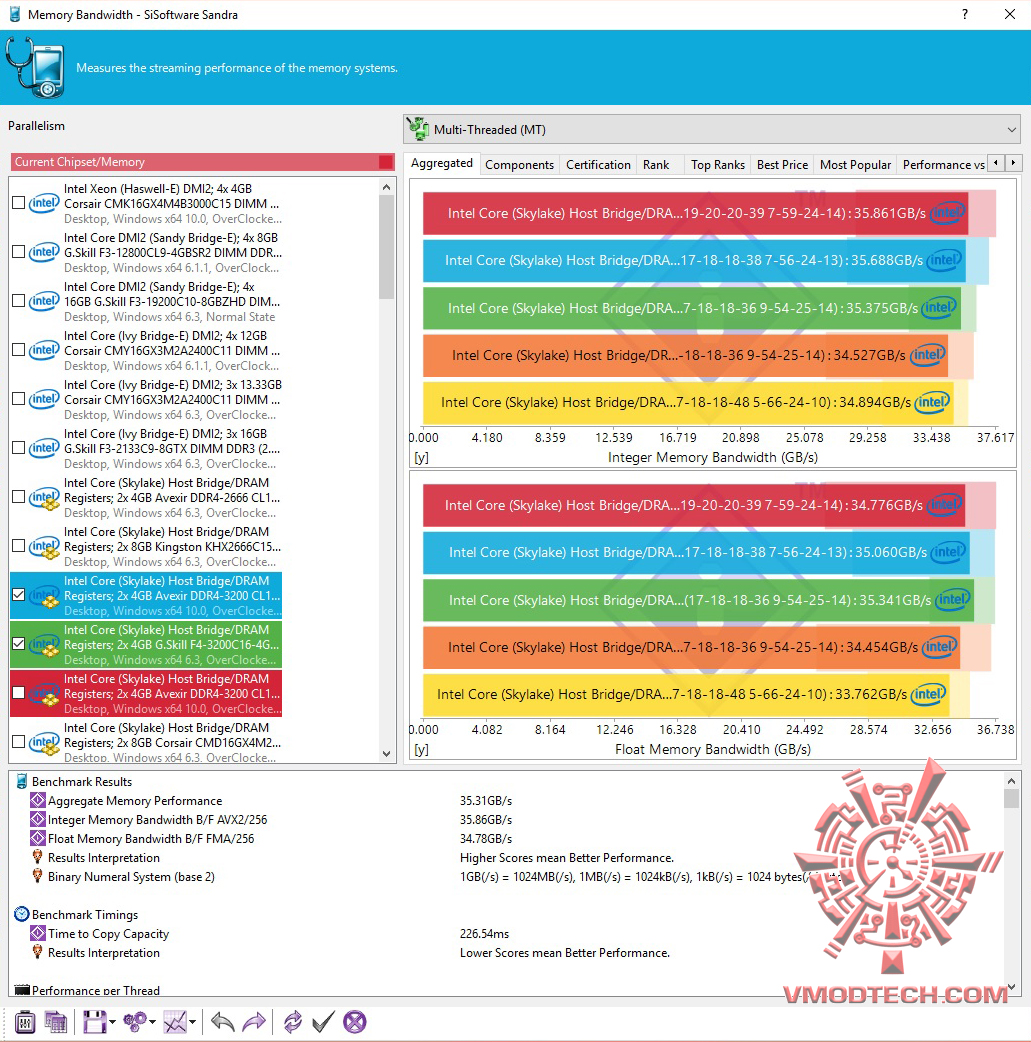The height and width of the screenshot is (1042, 1031).
Task: Click the [y] axis toggle under Float chart
Action: (x=421, y=750)
